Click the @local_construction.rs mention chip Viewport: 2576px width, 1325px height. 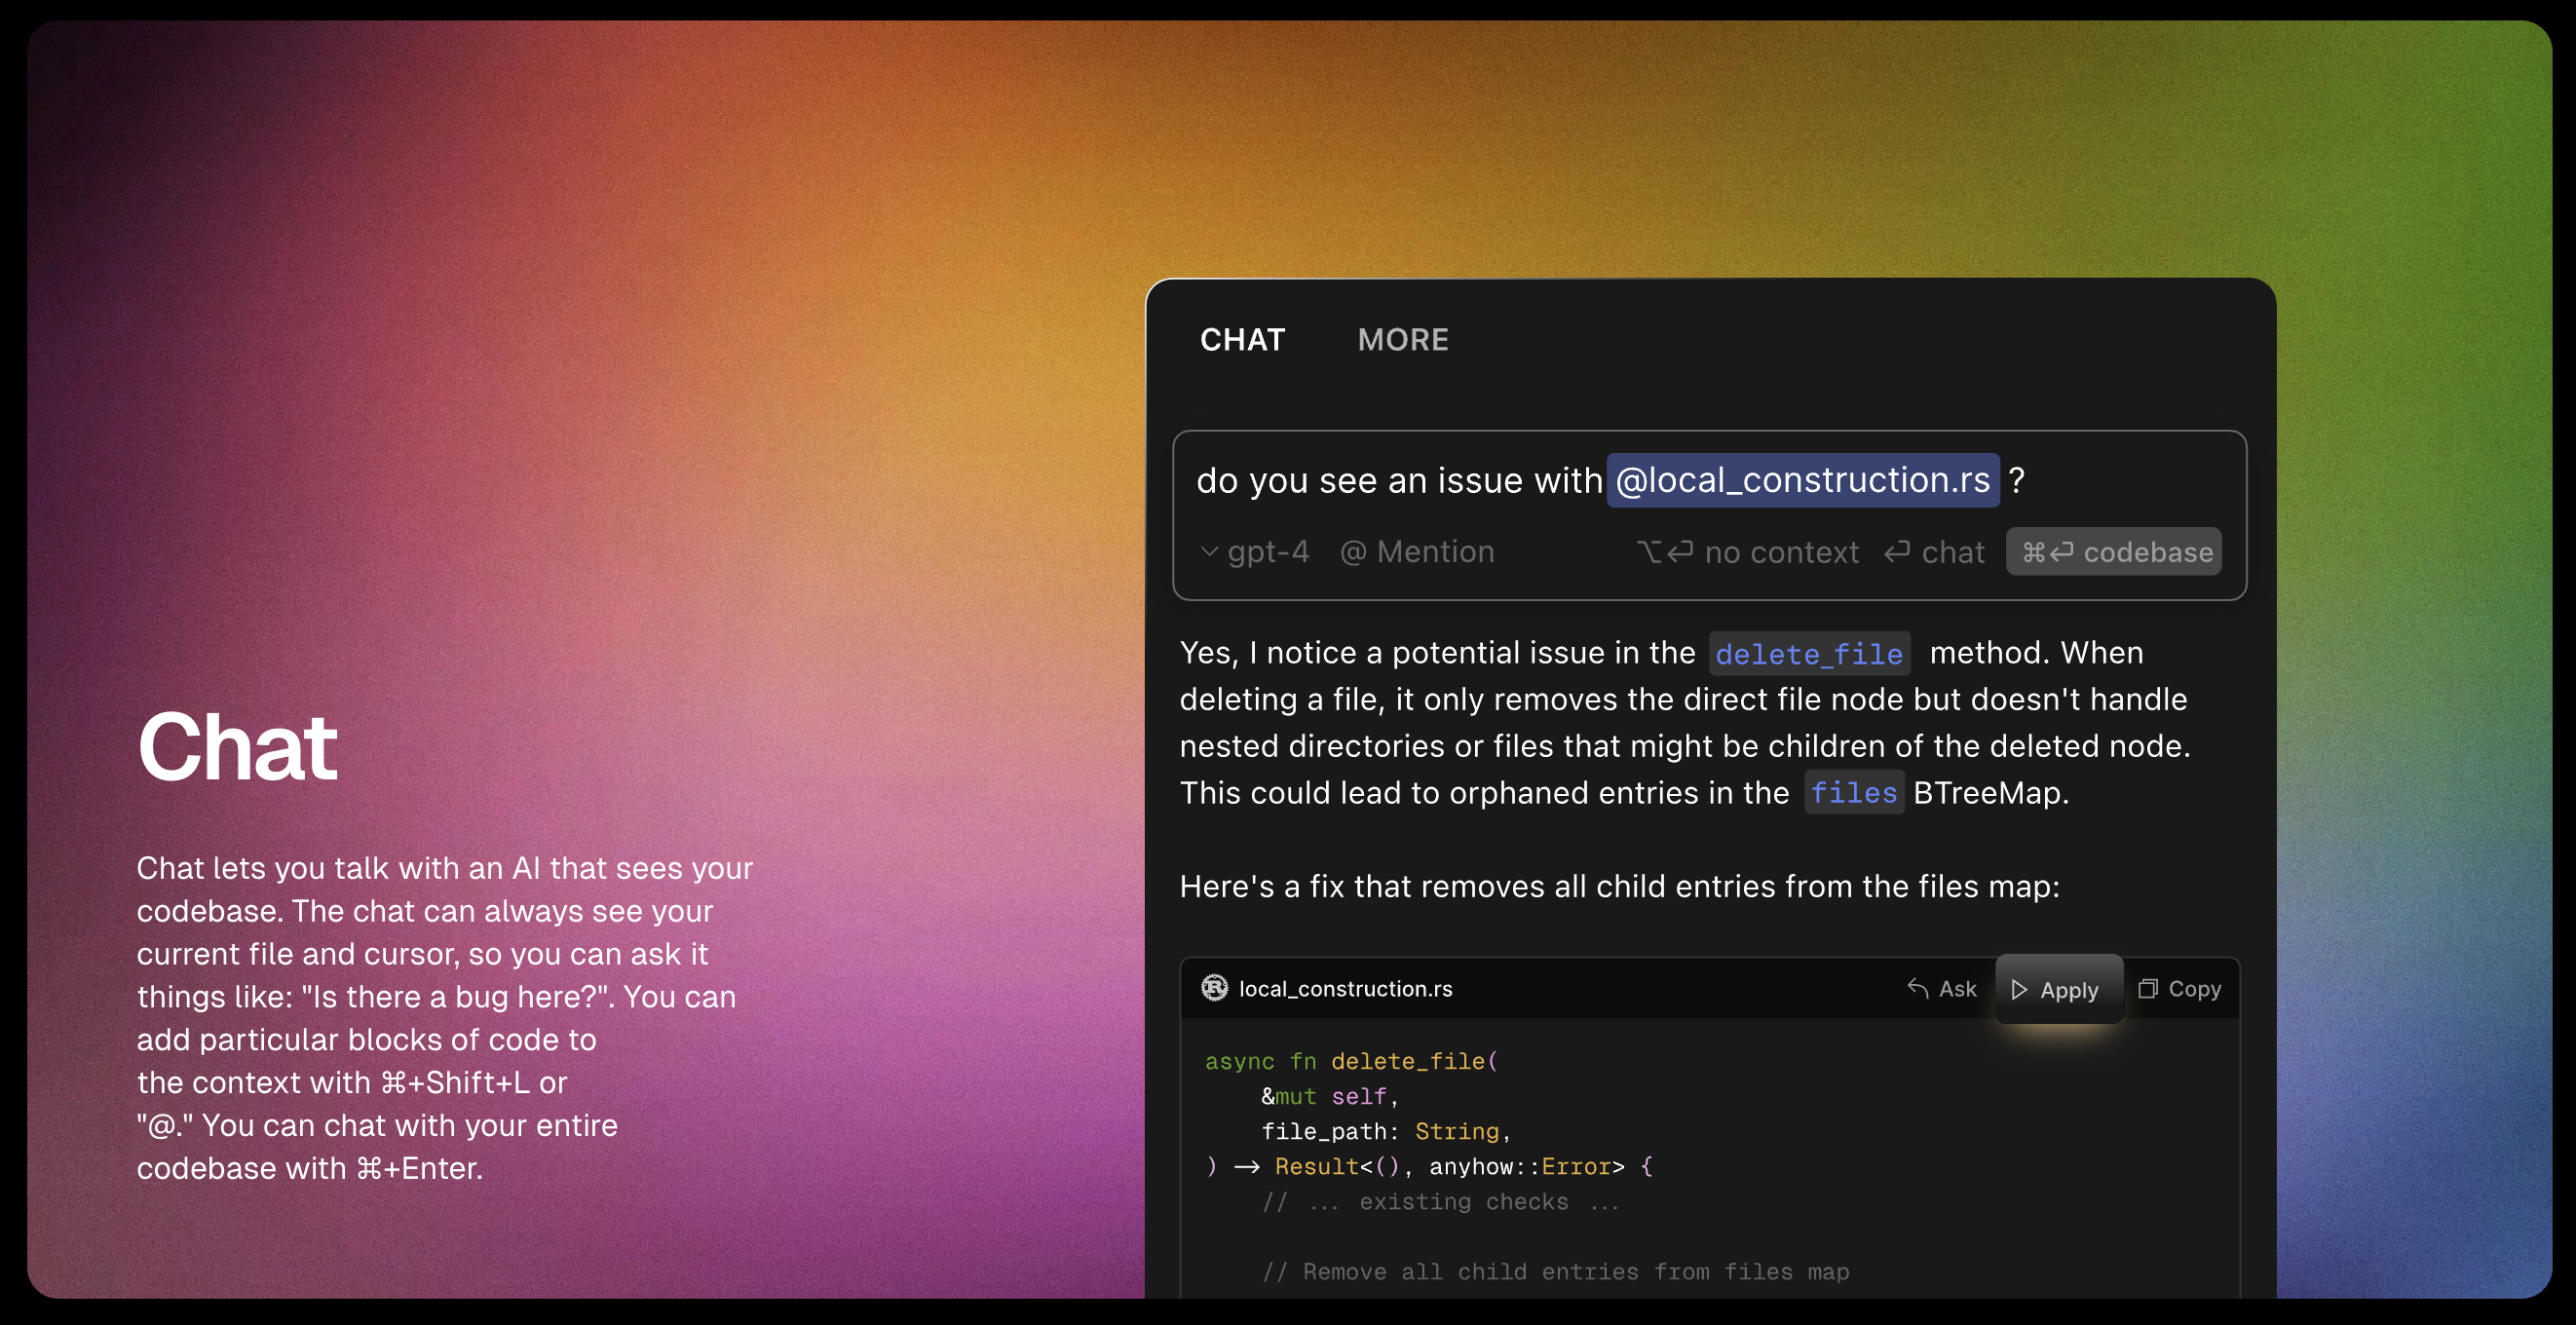click(x=1802, y=480)
